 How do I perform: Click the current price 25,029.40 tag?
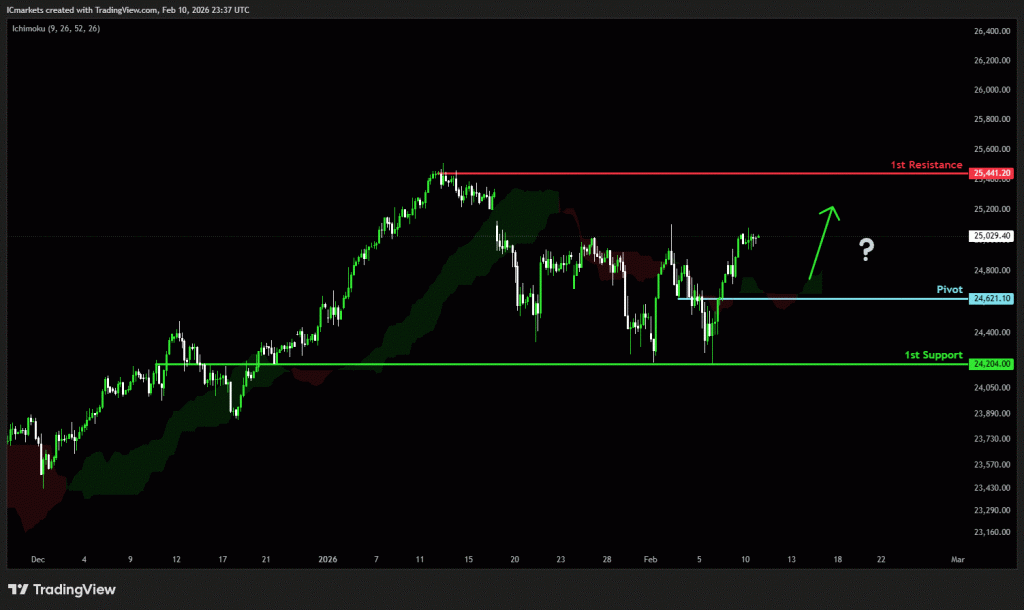tap(991, 236)
